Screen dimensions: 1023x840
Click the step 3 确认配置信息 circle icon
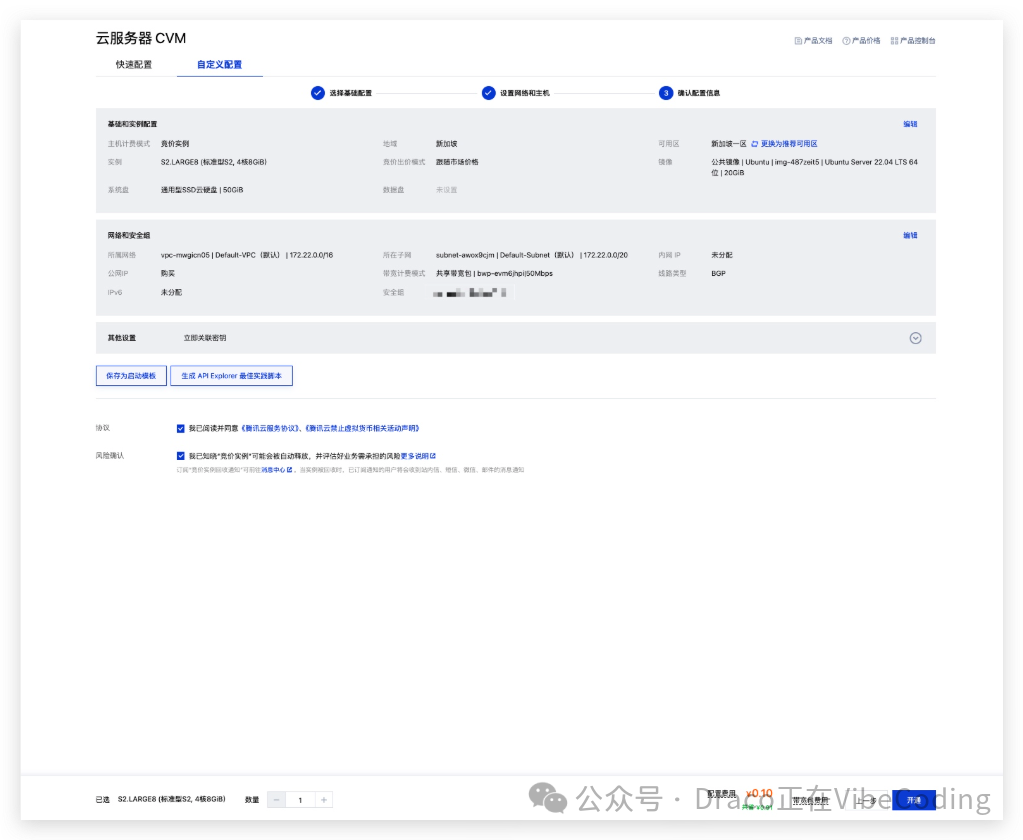click(665, 93)
